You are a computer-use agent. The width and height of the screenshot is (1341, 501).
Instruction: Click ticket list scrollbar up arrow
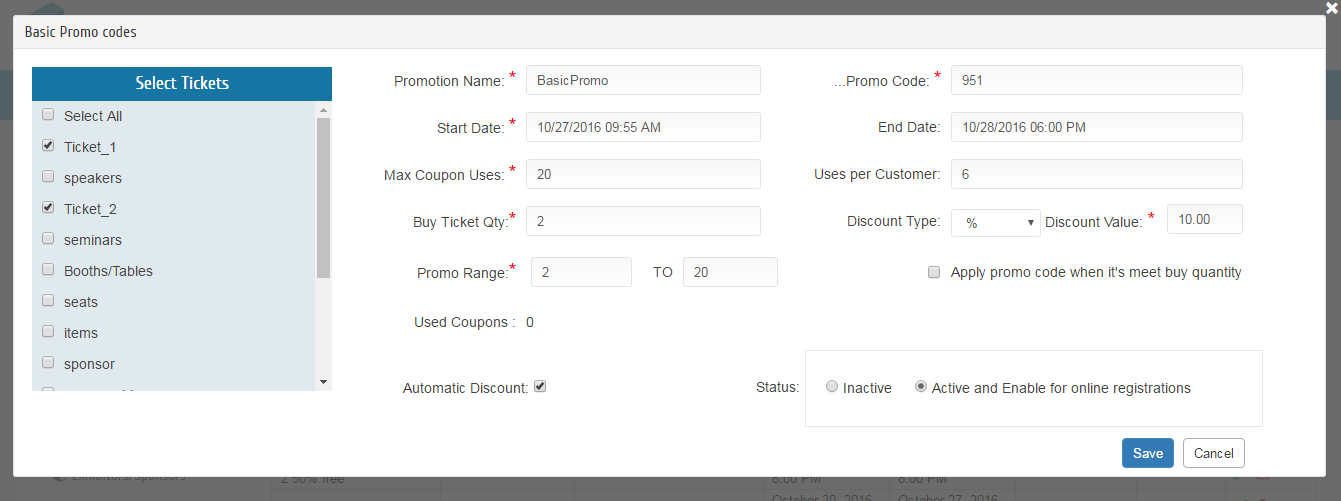tap(323, 109)
